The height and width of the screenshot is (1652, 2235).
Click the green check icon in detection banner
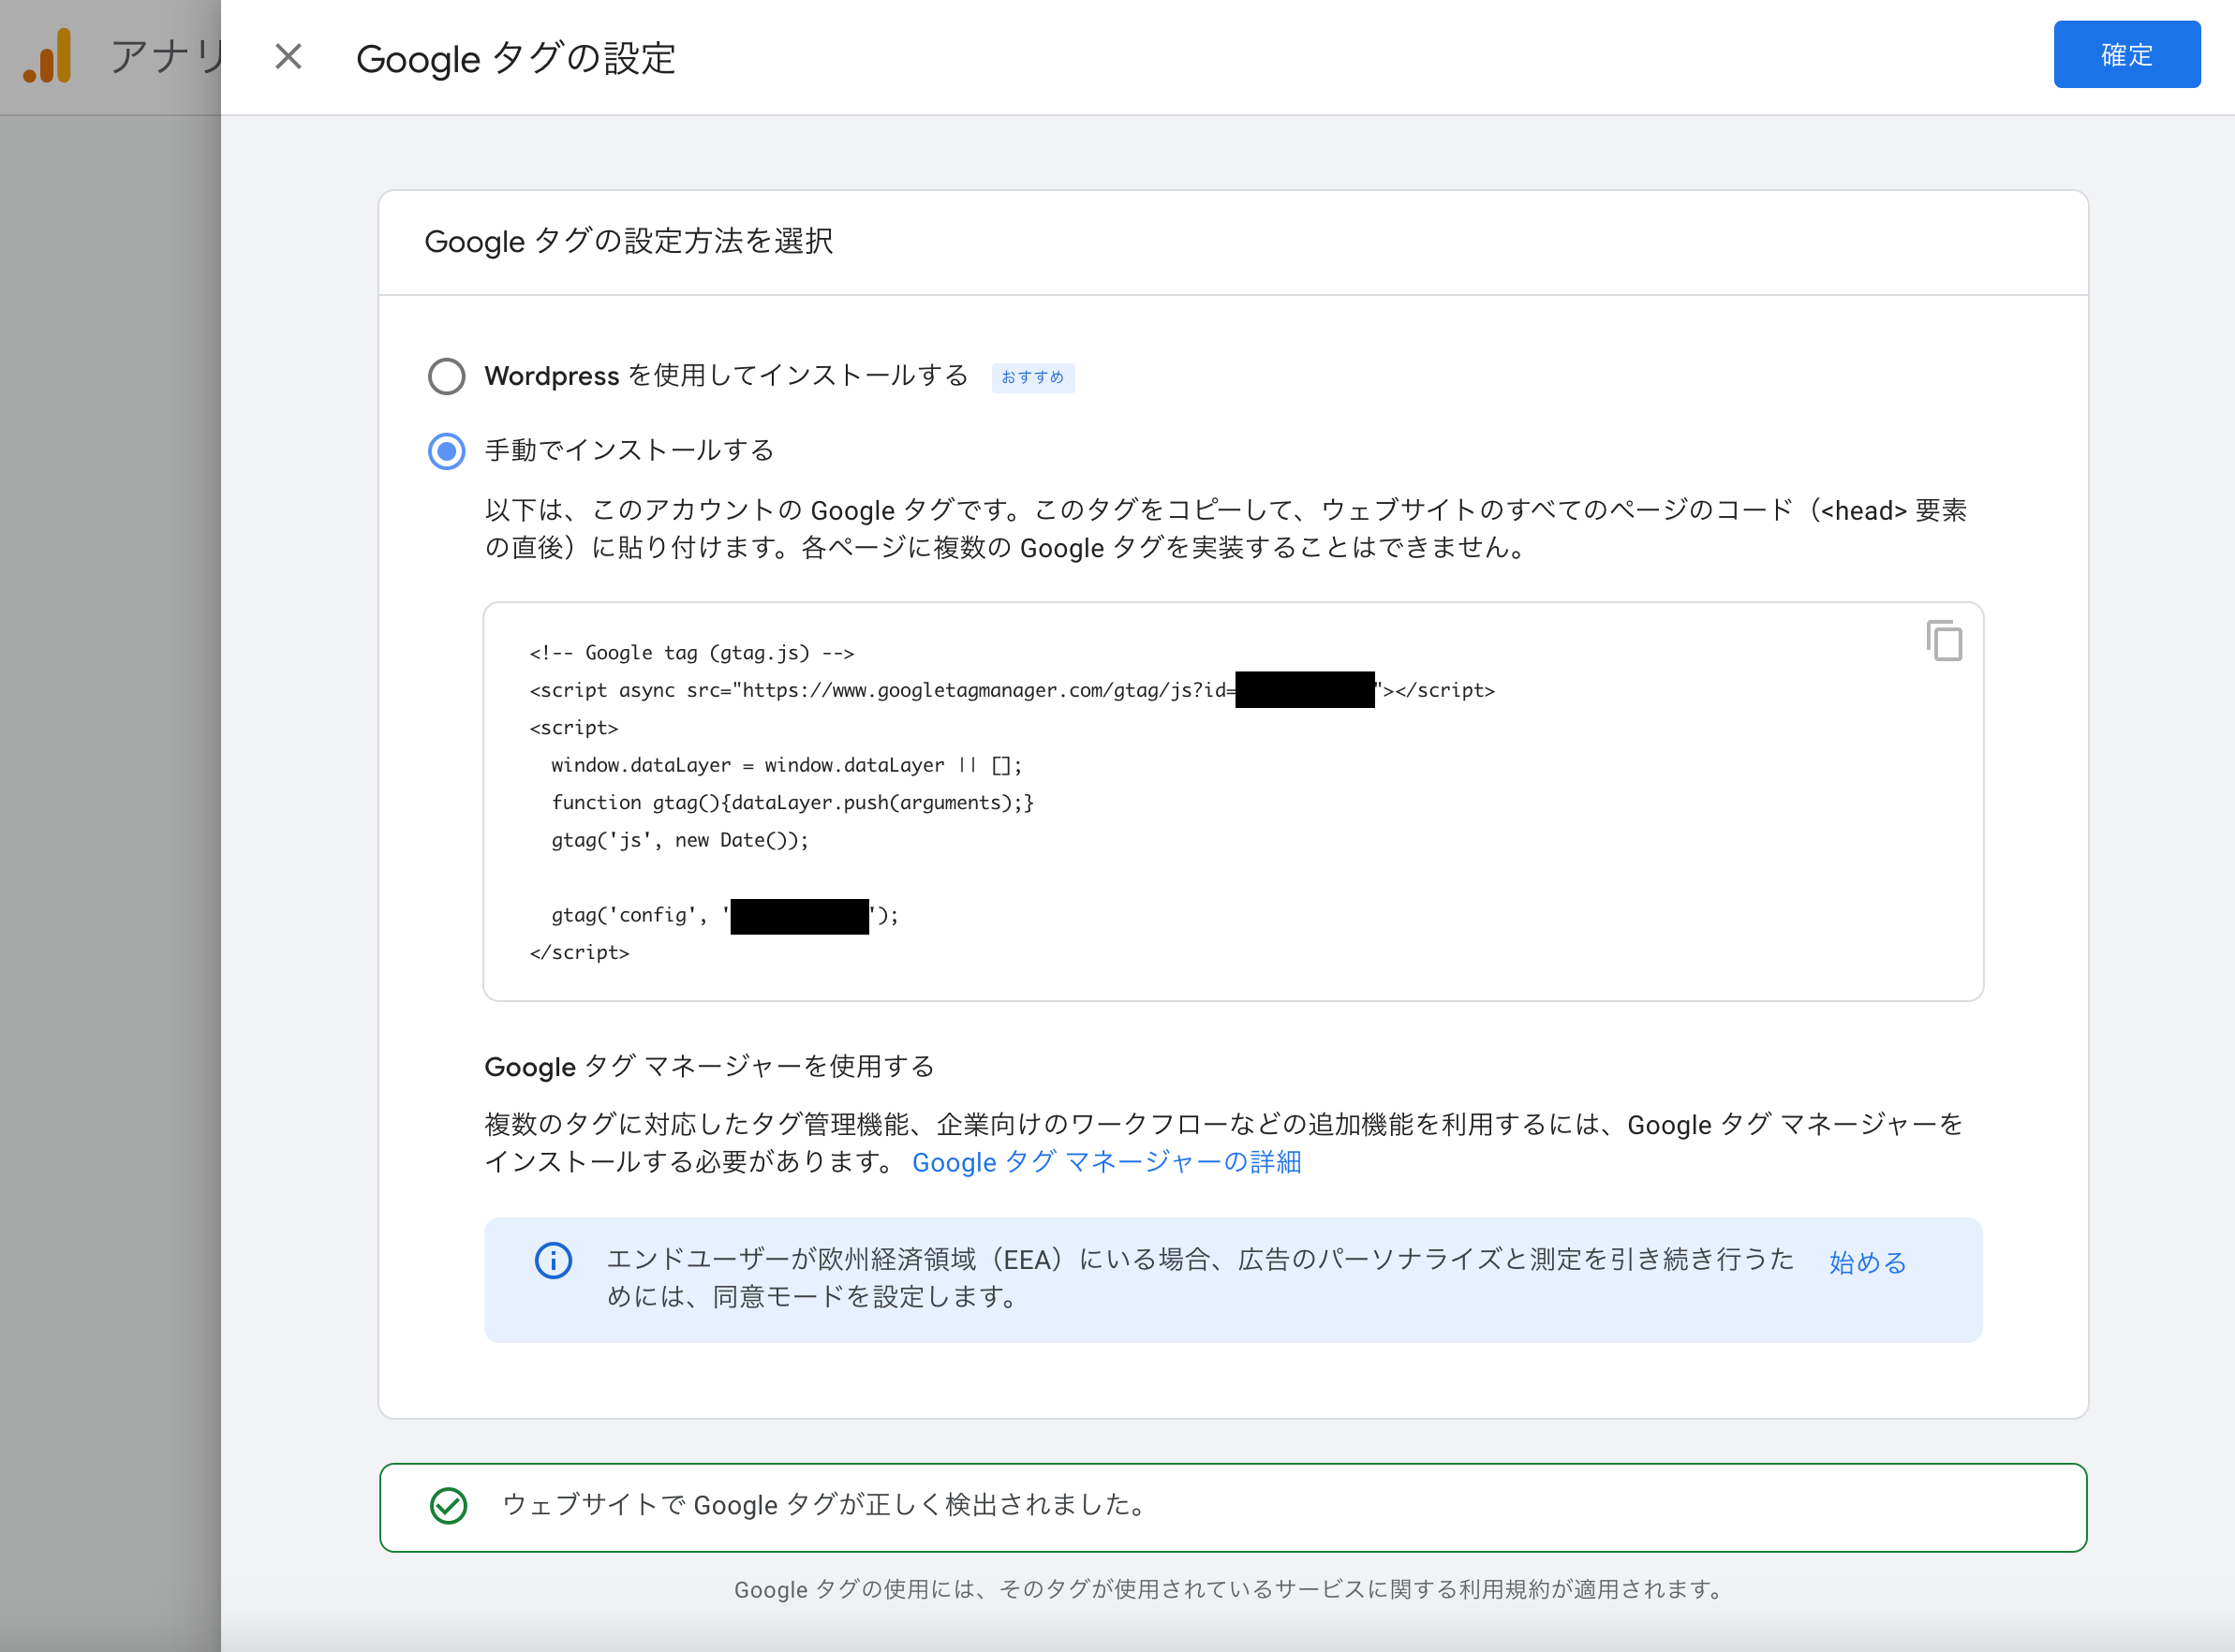448,1505
